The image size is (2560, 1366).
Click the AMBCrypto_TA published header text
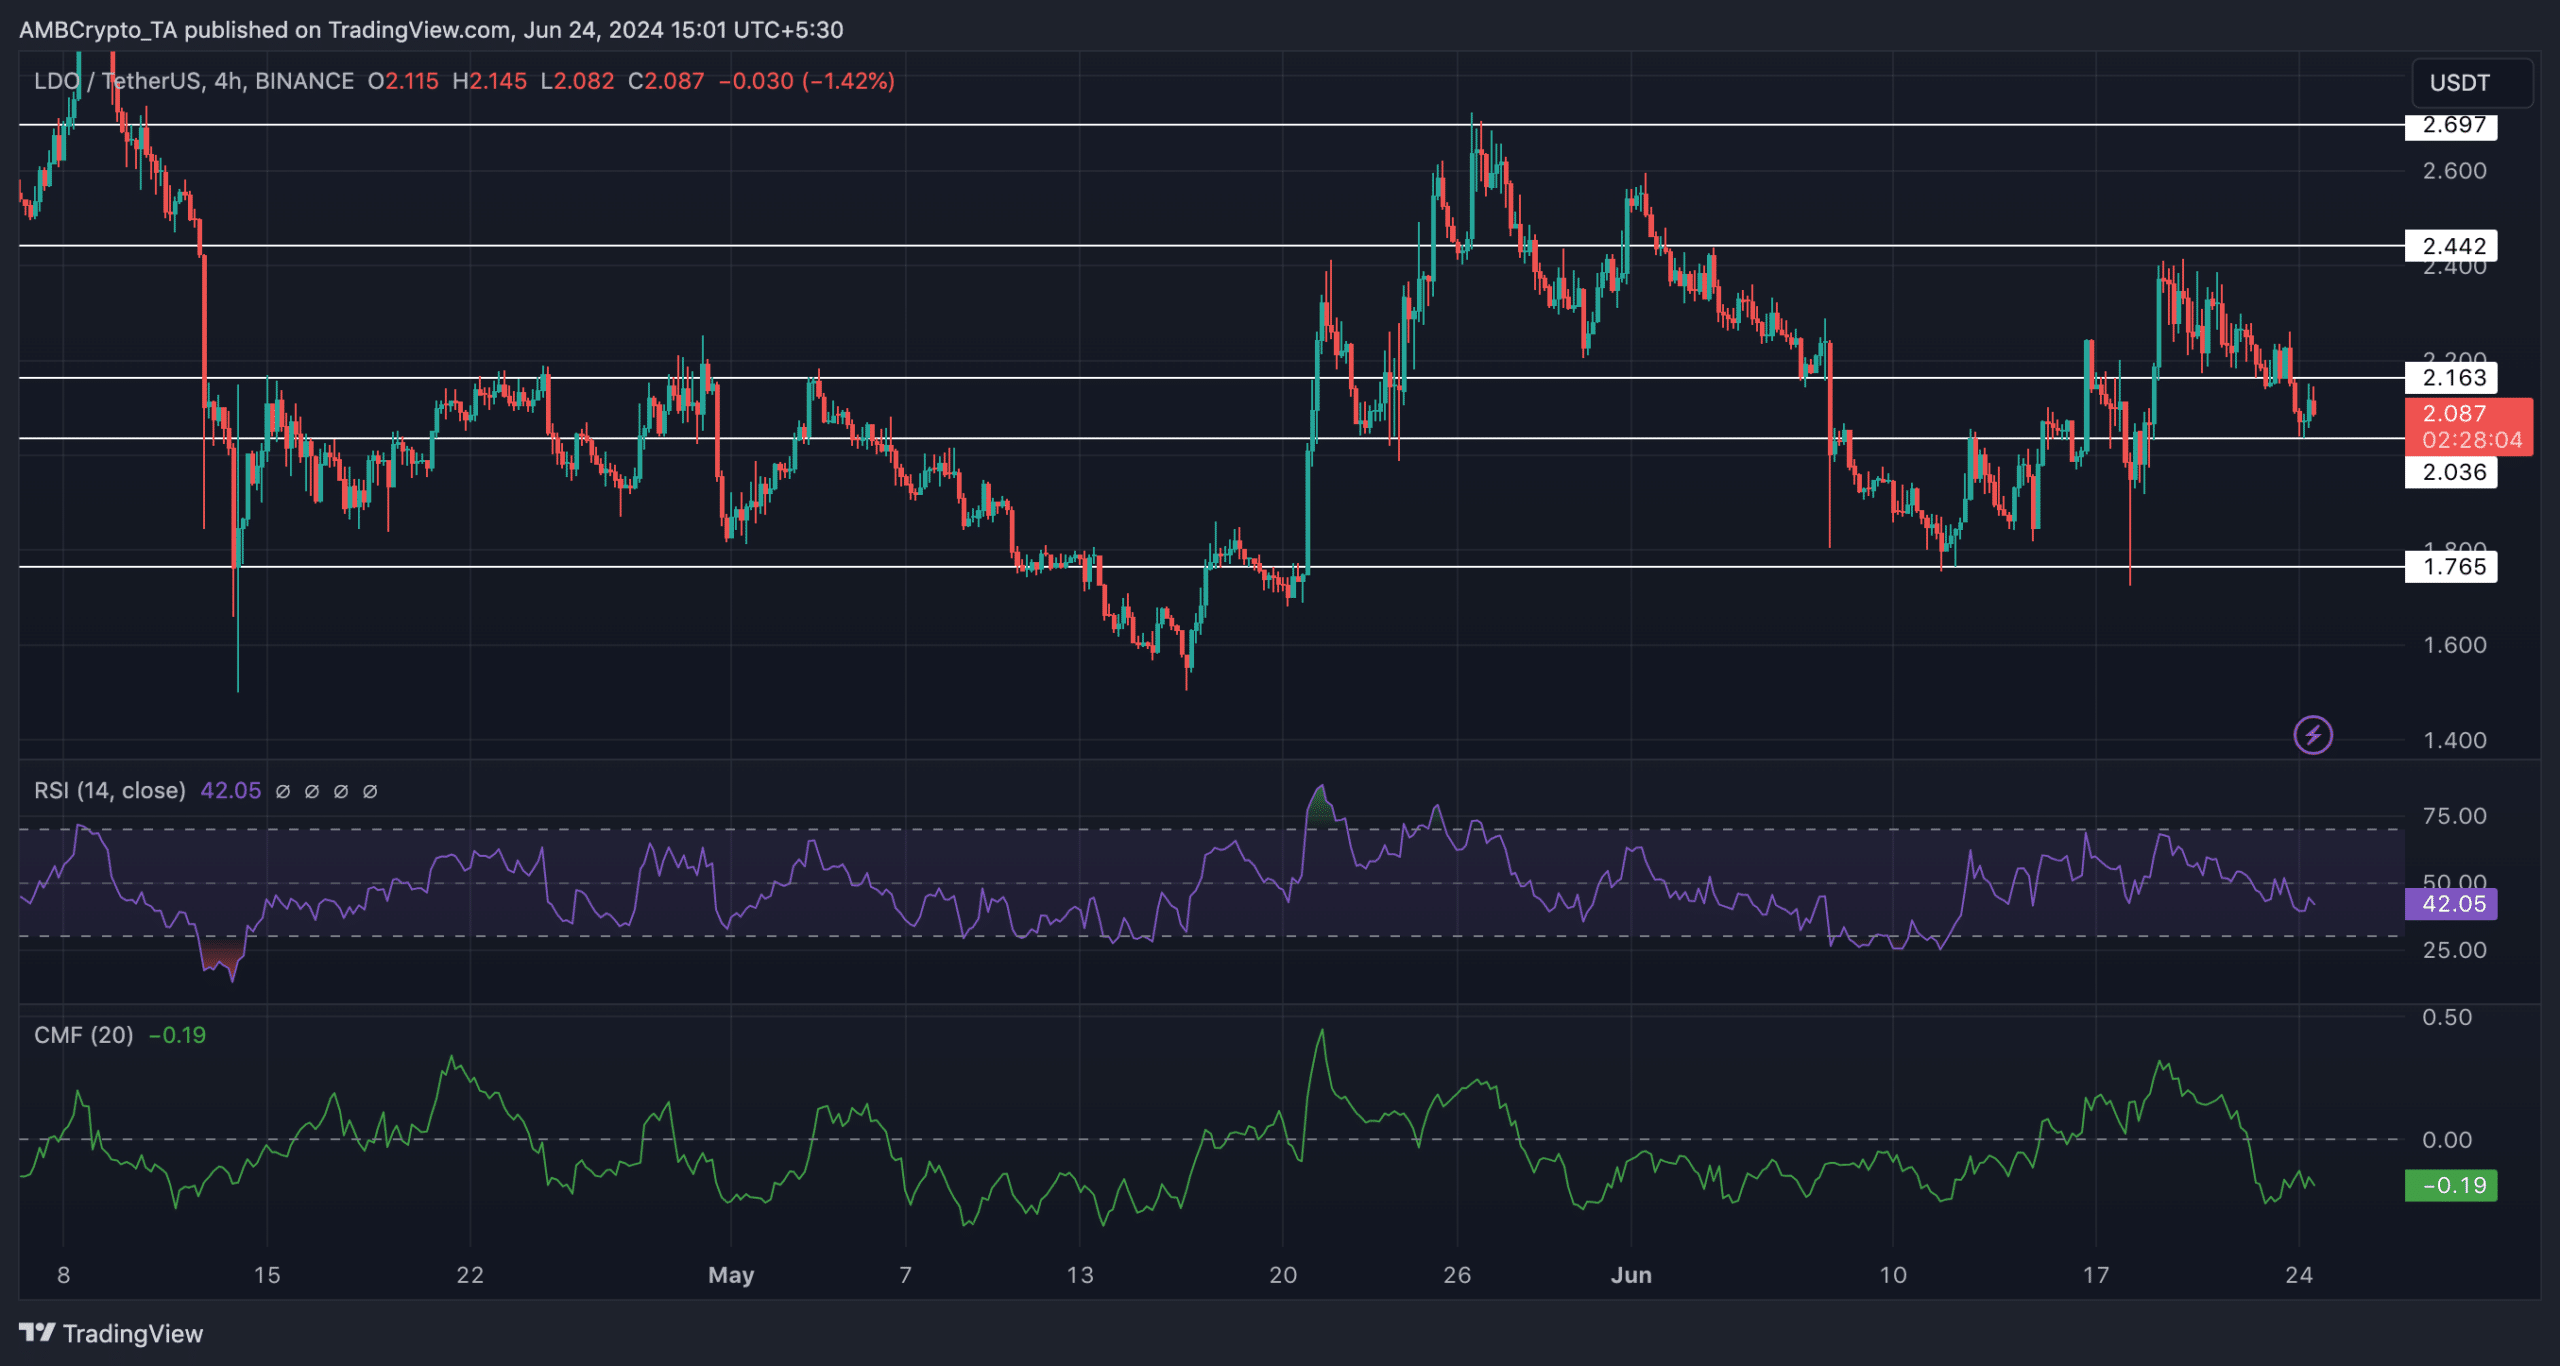pos(431,30)
